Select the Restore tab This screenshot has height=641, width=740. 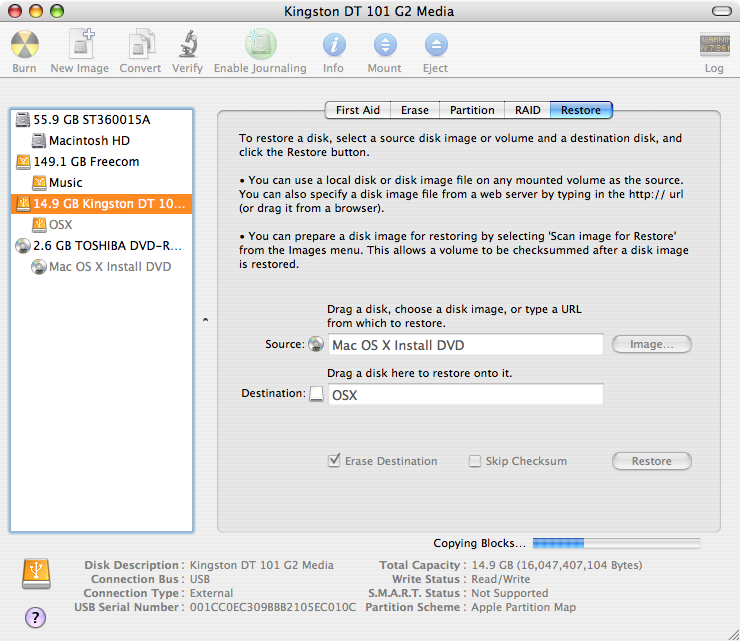(581, 110)
